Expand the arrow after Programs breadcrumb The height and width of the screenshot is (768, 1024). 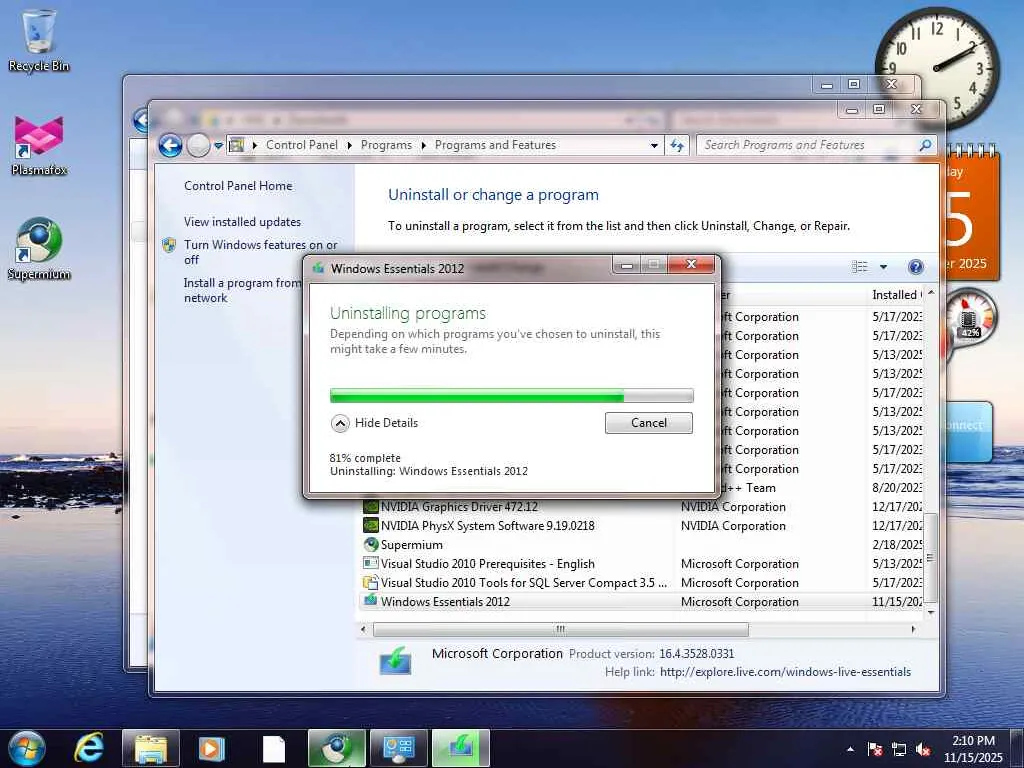click(x=424, y=146)
